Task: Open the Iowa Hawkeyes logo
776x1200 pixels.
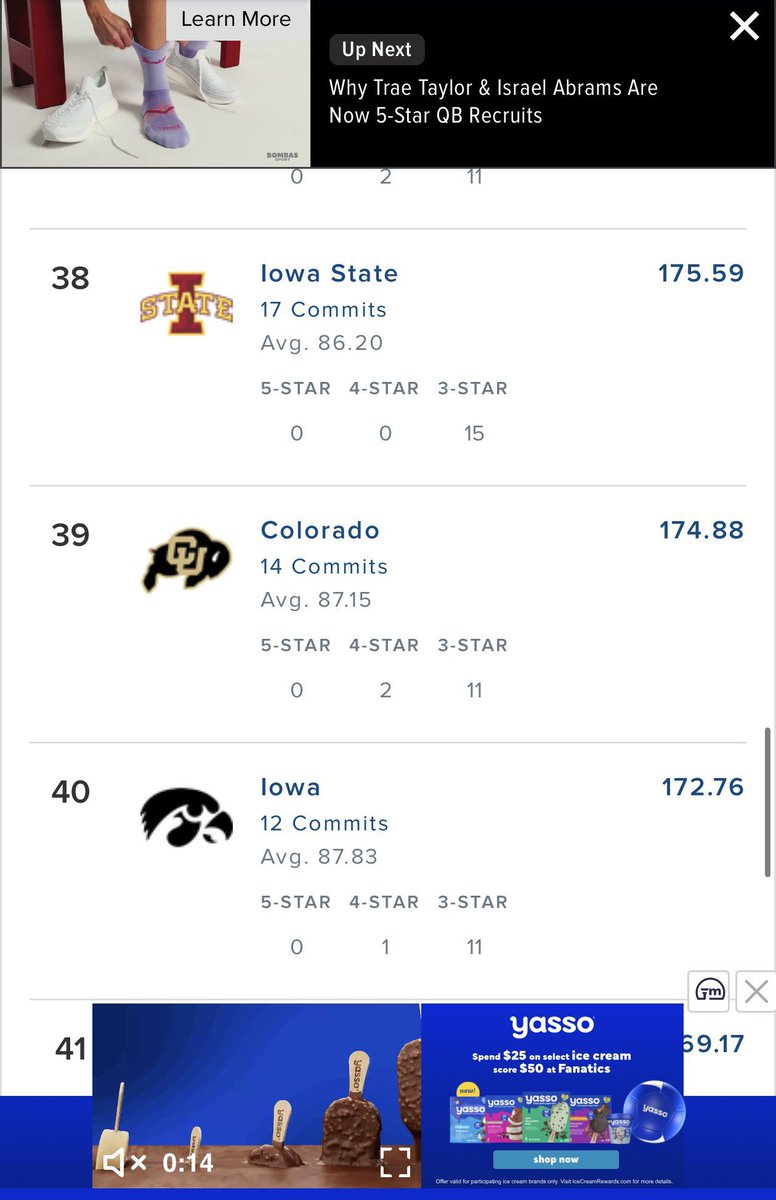Action: point(186,817)
